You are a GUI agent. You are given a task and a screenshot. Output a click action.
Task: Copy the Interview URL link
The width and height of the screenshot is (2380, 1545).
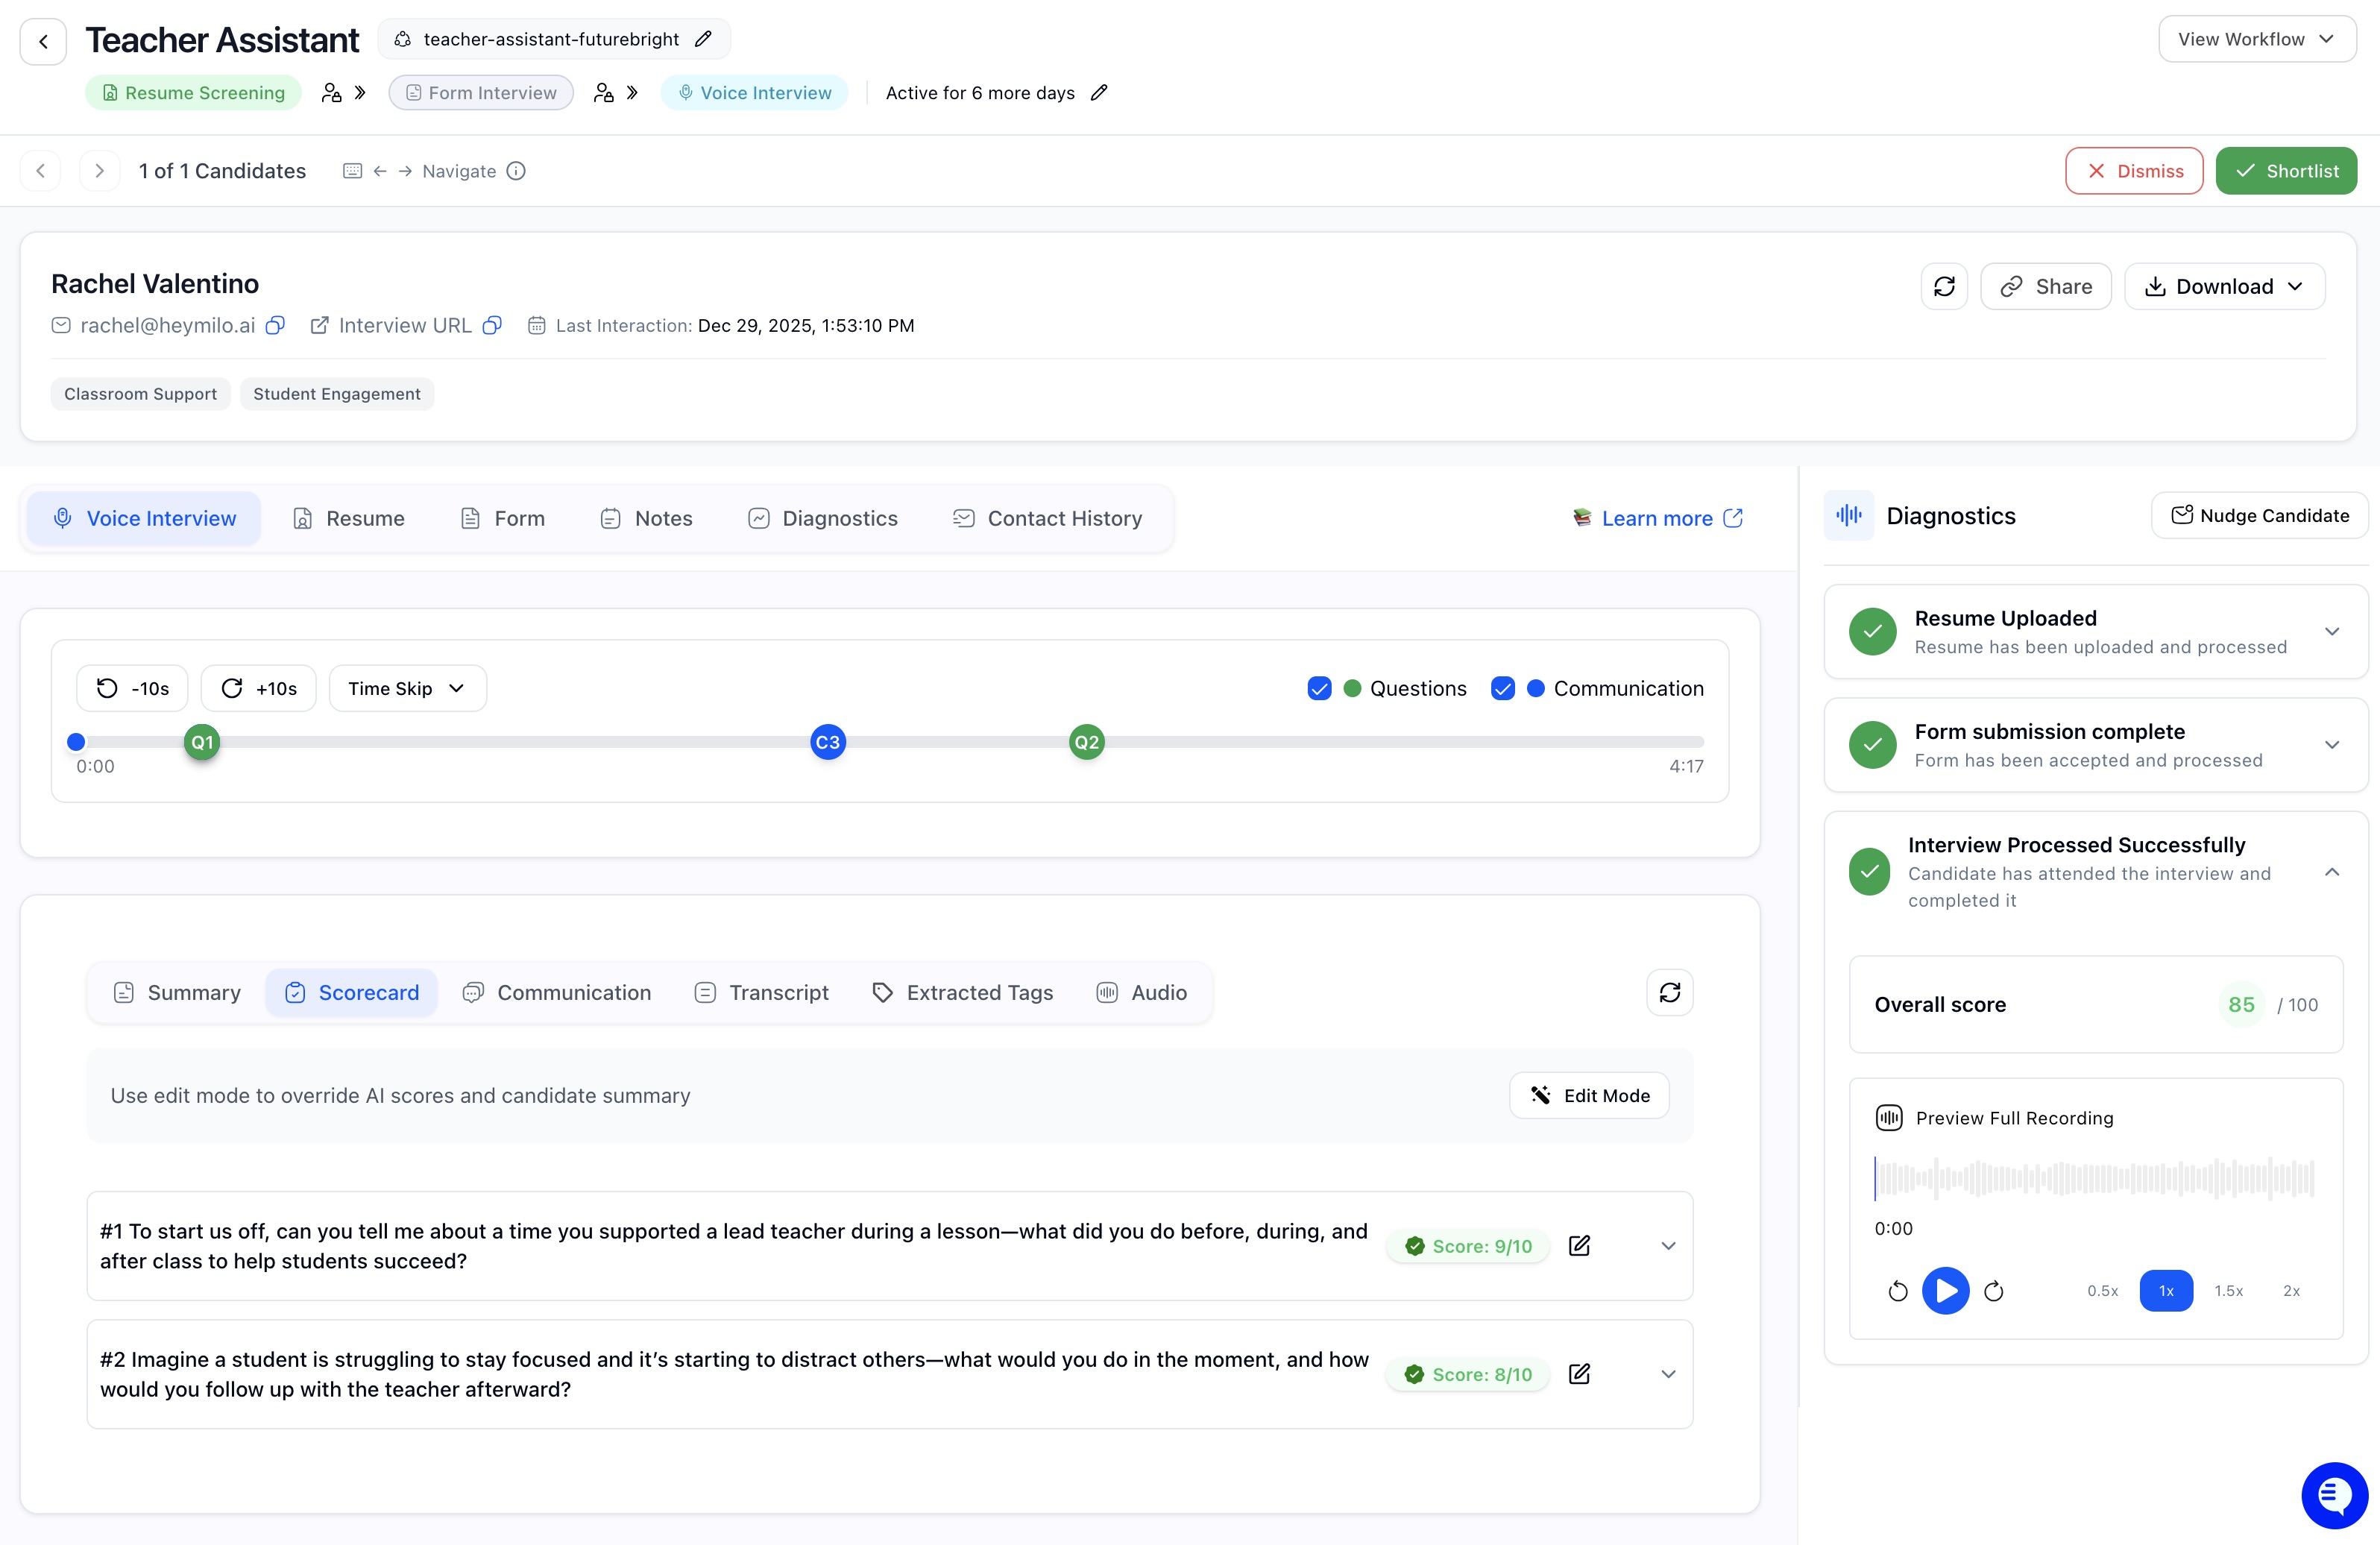[x=492, y=325]
